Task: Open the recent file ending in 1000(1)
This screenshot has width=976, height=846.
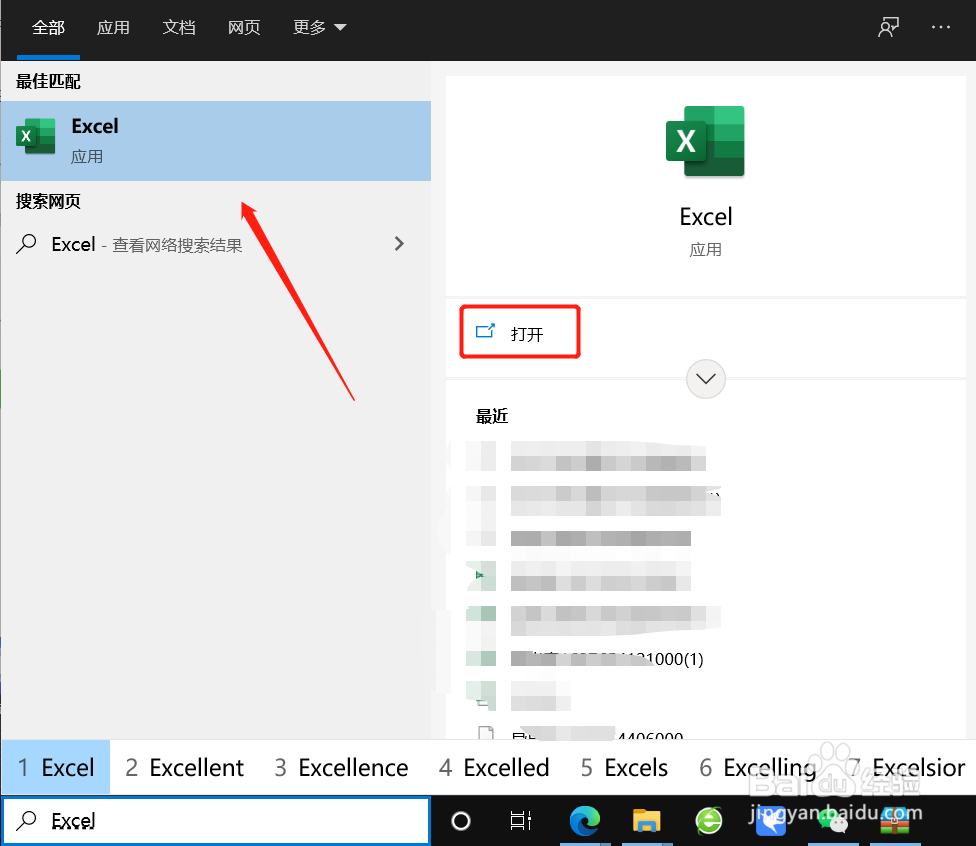Action: pos(607,659)
